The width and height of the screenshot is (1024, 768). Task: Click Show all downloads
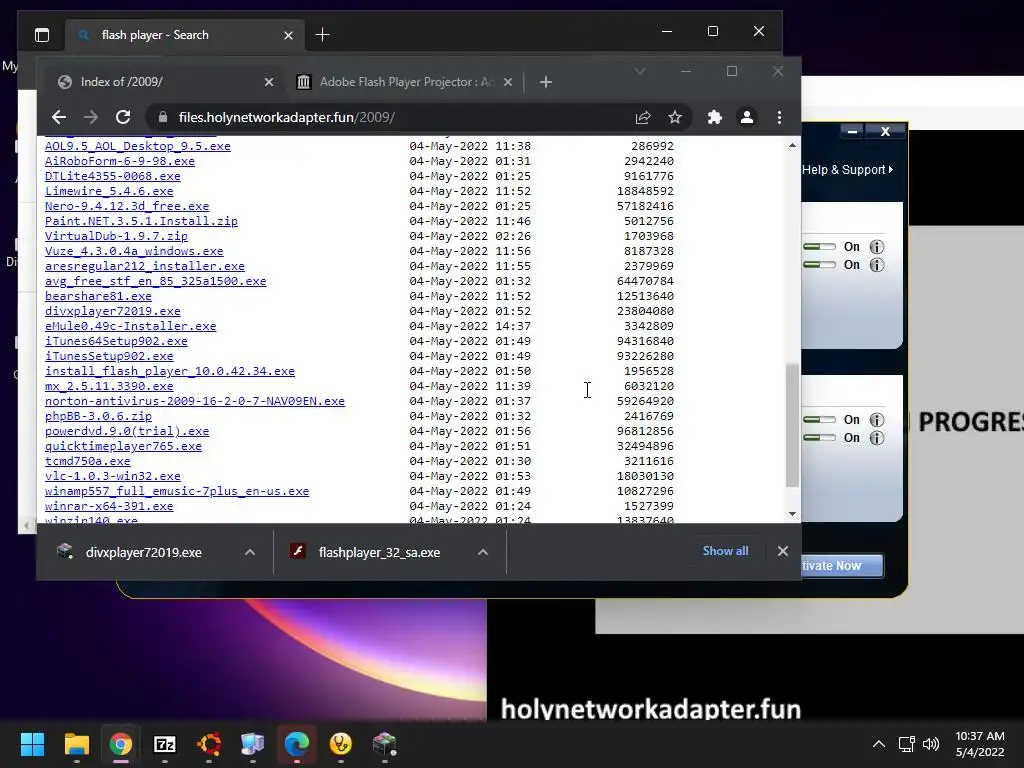pyautogui.click(x=725, y=551)
